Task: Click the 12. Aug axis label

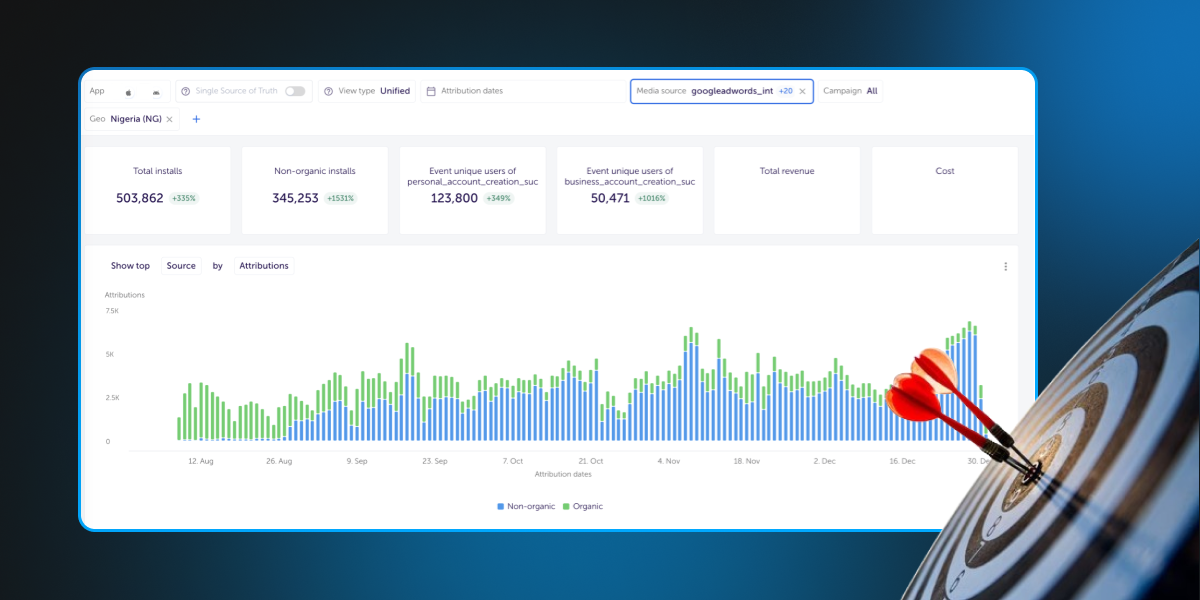Action: pyautogui.click(x=201, y=461)
